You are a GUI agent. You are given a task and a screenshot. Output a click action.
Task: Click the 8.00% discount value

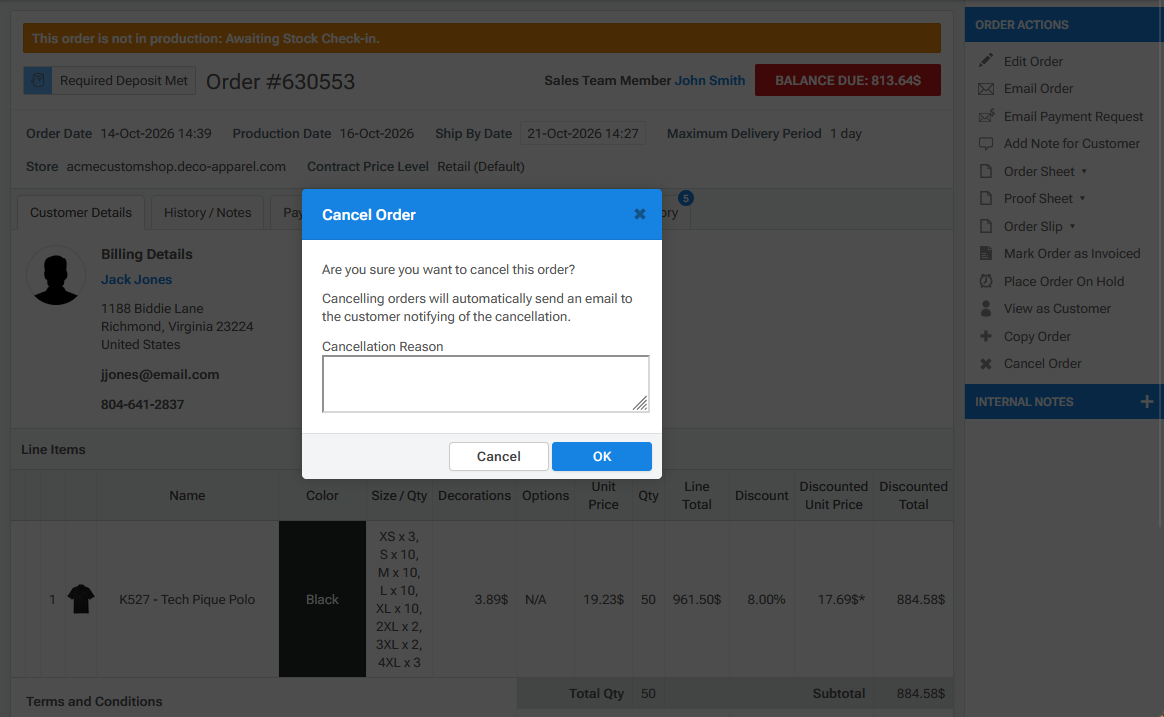tap(766, 599)
